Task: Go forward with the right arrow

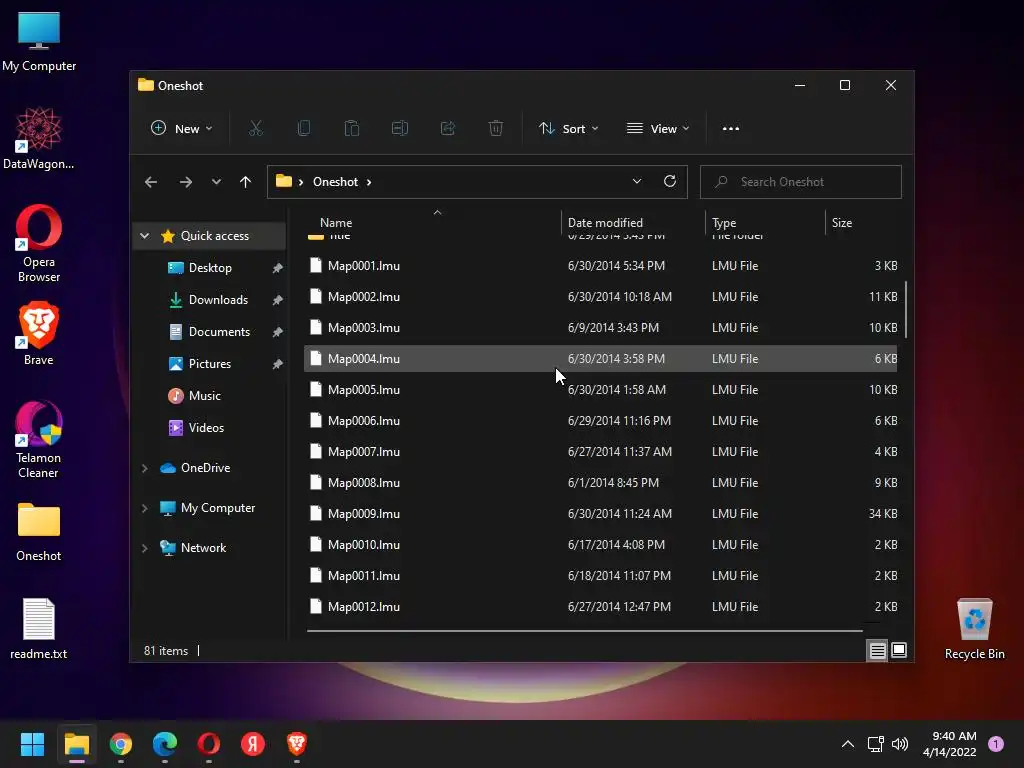Action: pos(185,182)
